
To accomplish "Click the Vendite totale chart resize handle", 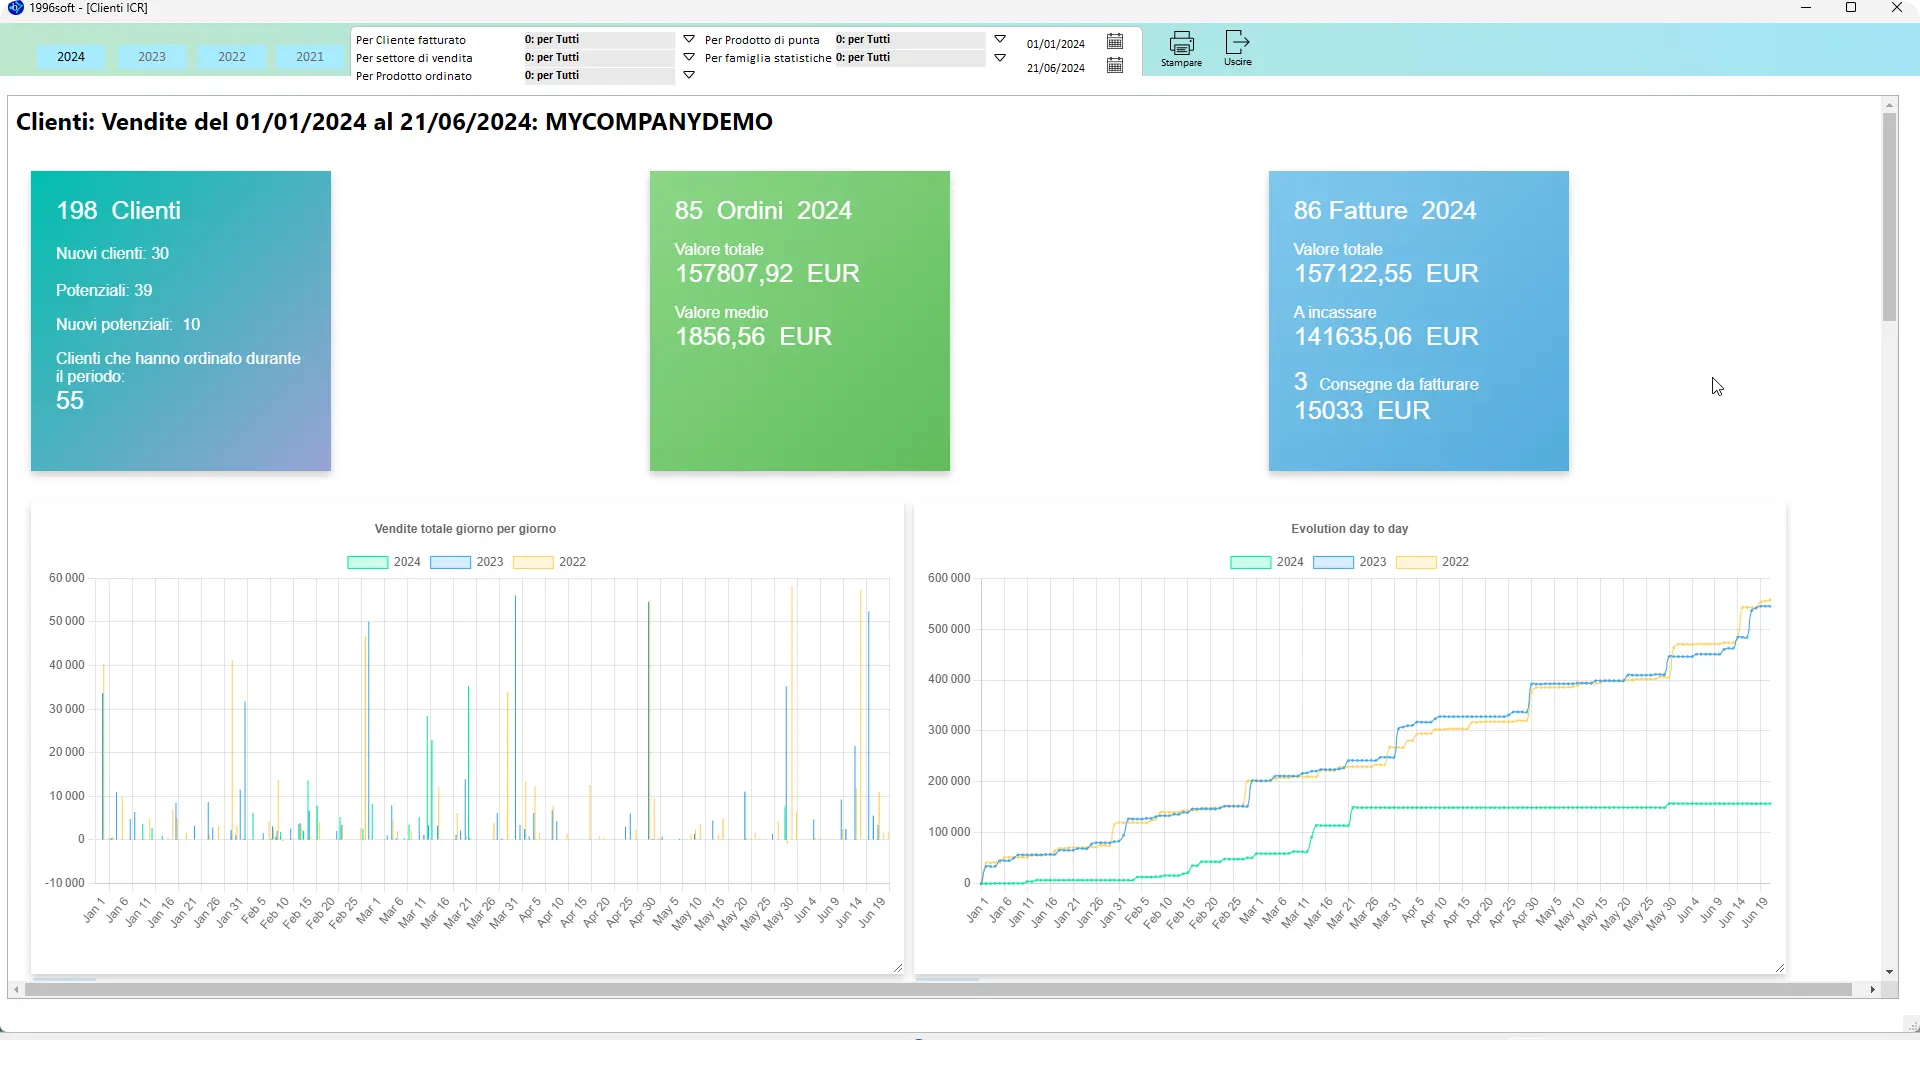I will (x=897, y=968).
